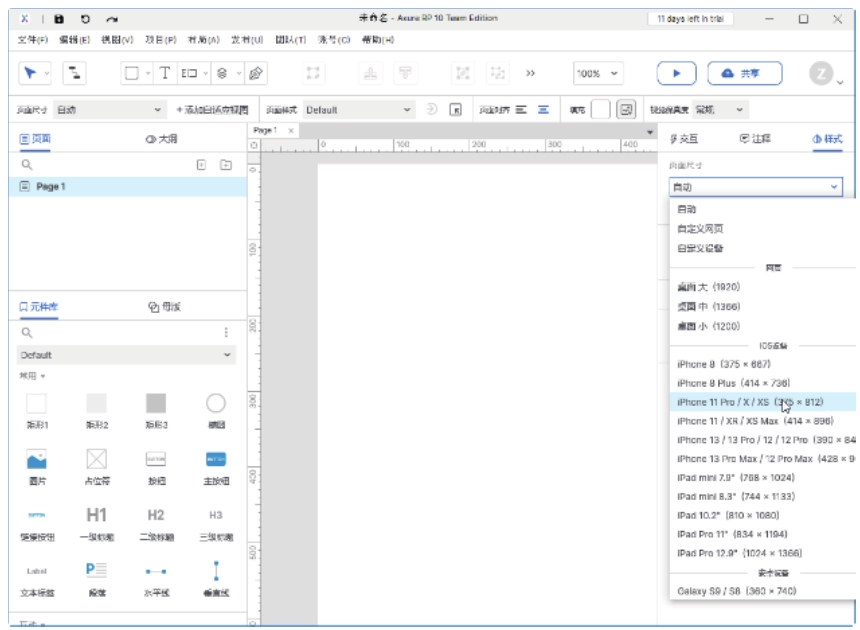
Task: Select the Text (T) insert tool
Action: point(165,73)
